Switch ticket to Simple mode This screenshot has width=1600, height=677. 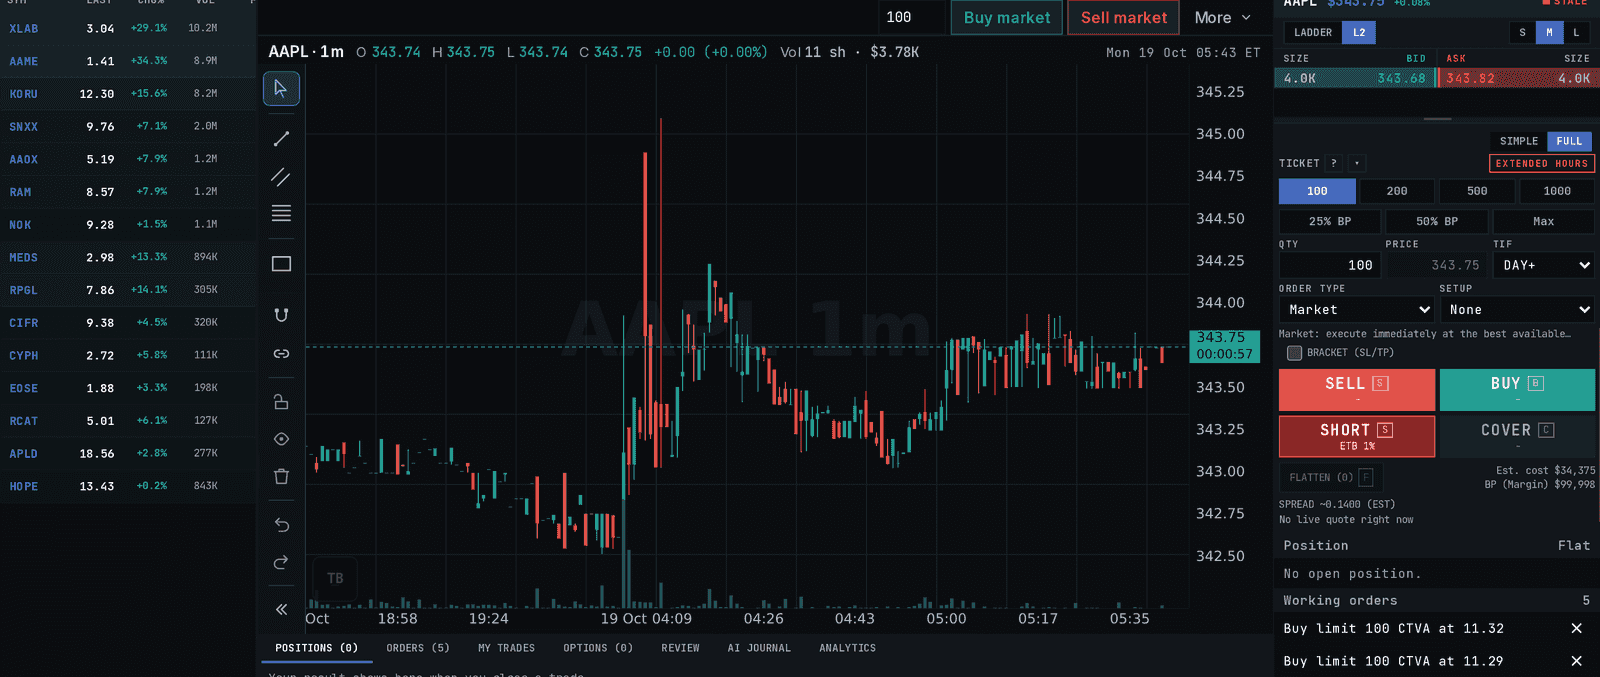[x=1518, y=141]
